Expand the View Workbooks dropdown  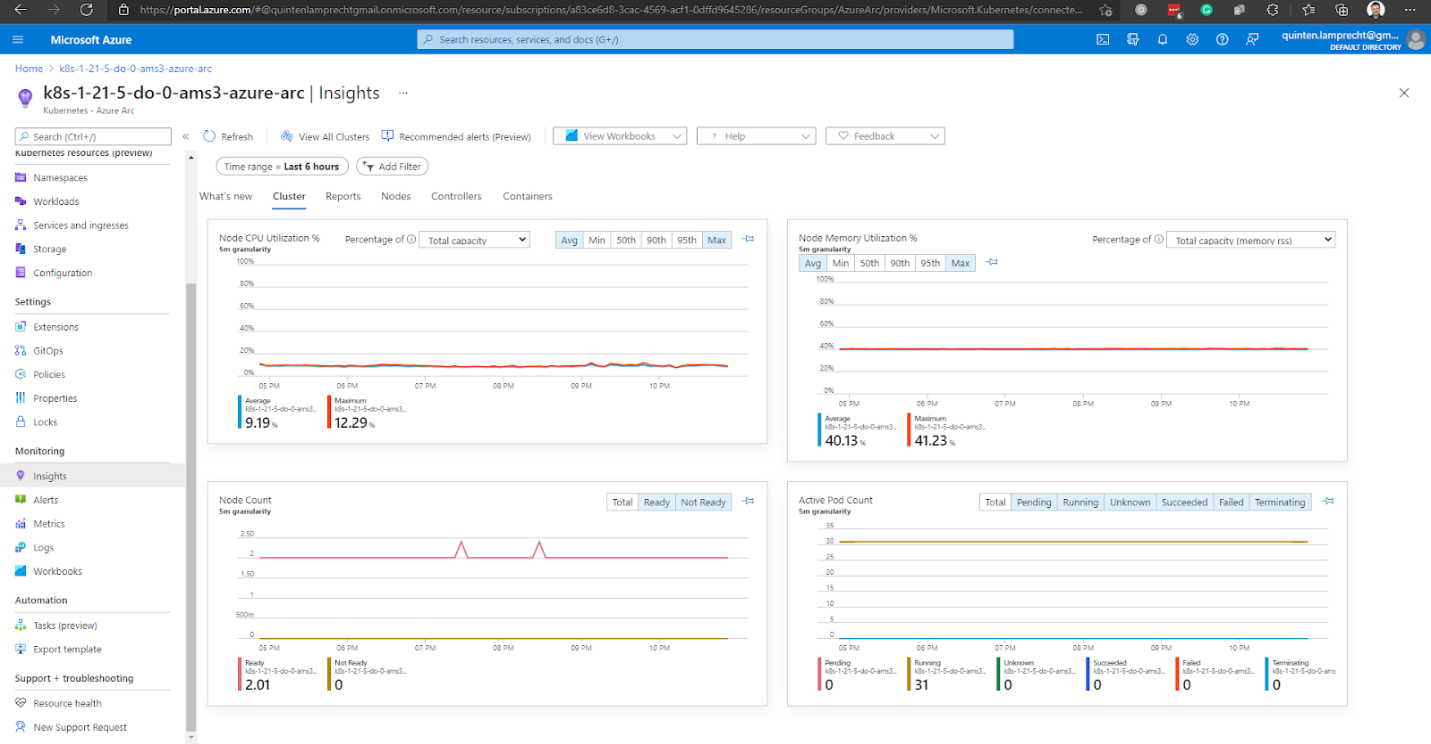620,136
